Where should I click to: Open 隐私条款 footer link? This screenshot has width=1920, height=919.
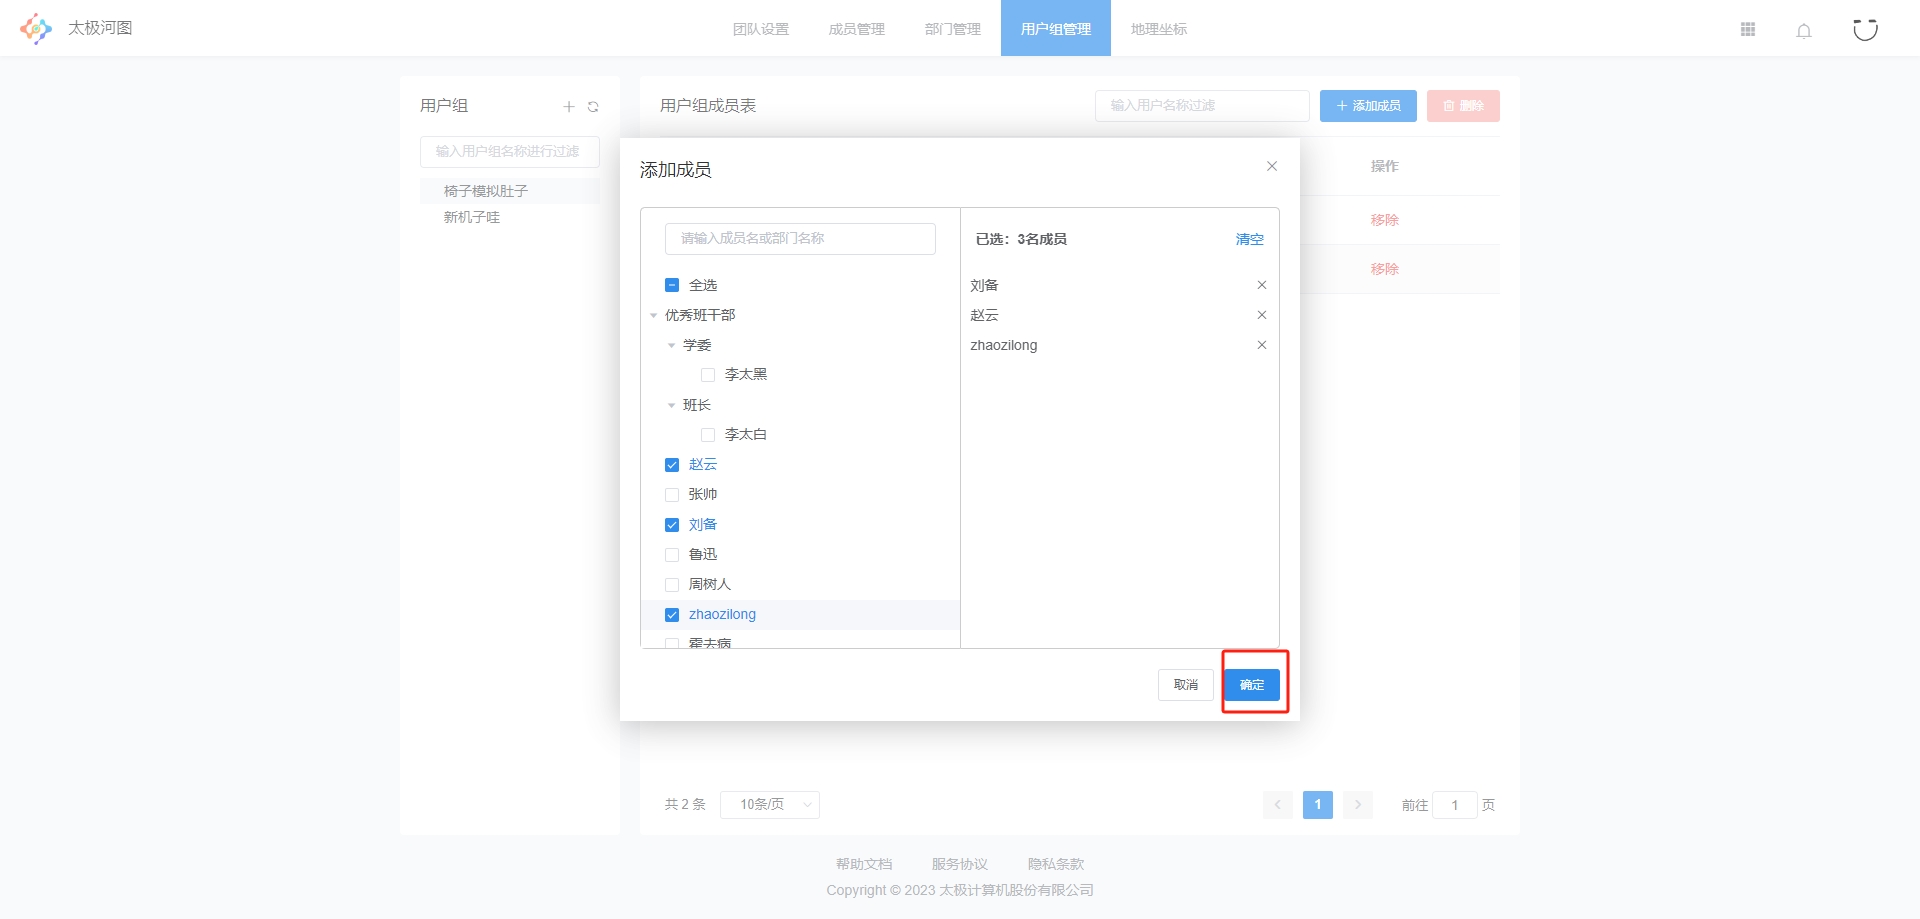point(1056,864)
